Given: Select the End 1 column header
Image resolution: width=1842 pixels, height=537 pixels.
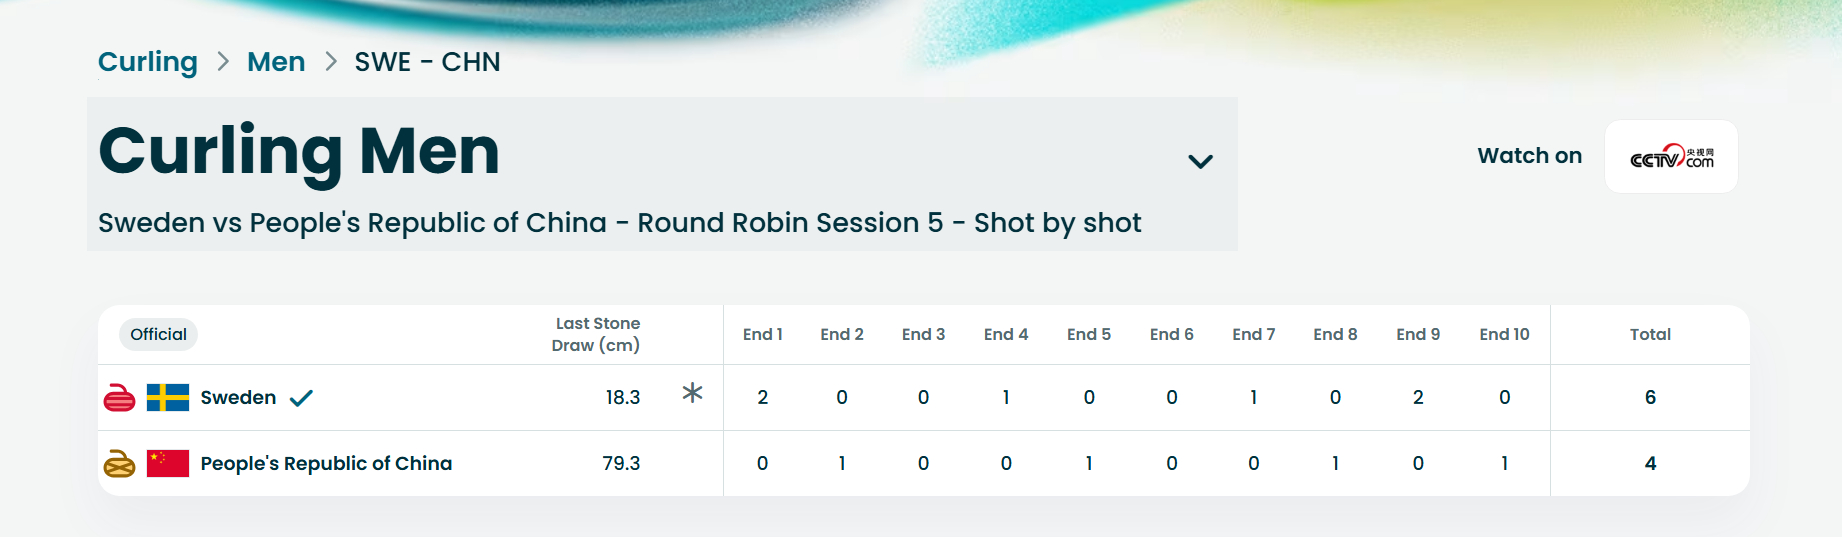Looking at the screenshot, I should point(762,334).
